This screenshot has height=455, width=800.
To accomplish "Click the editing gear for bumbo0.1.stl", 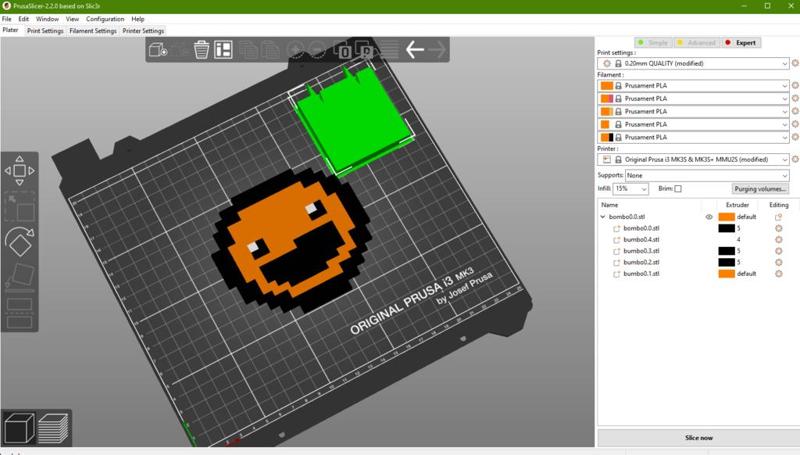I will point(779,273).
